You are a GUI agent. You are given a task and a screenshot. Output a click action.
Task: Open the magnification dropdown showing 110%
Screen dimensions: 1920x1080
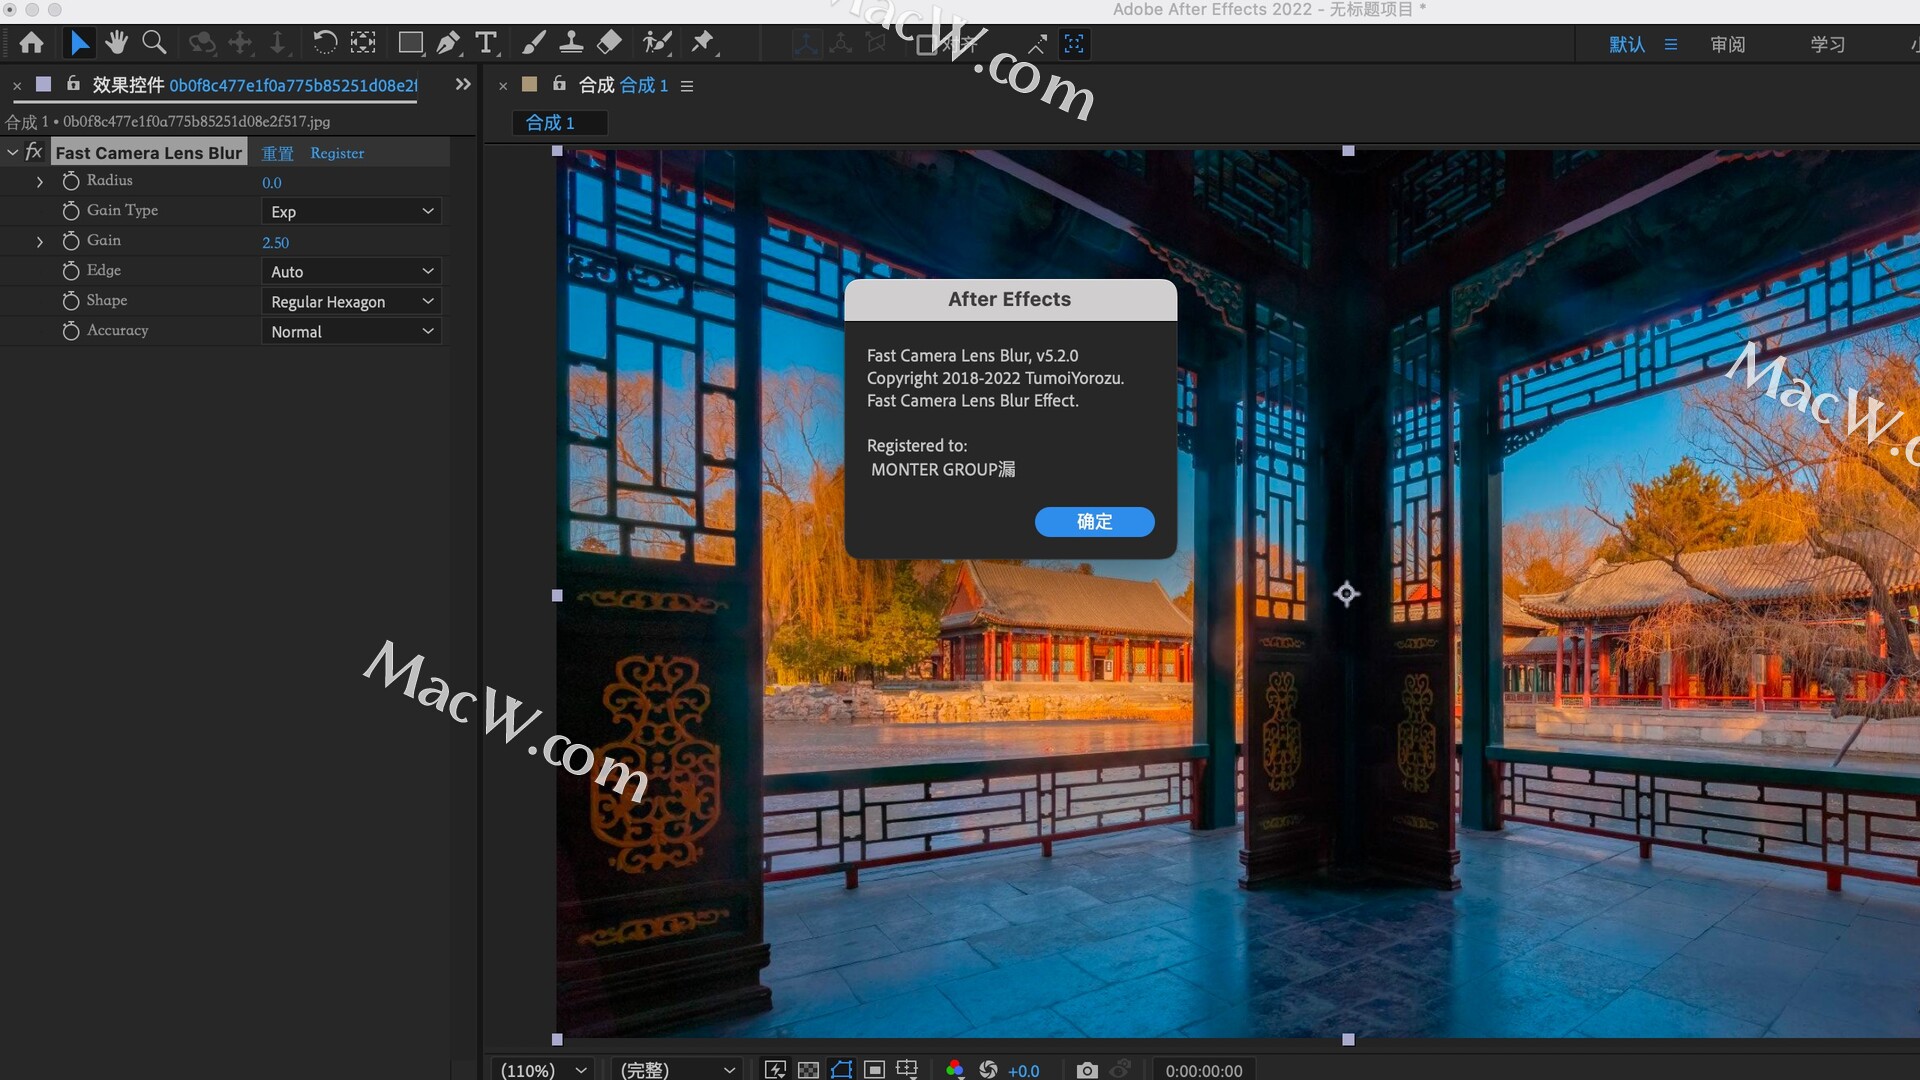pos(541,1069)
